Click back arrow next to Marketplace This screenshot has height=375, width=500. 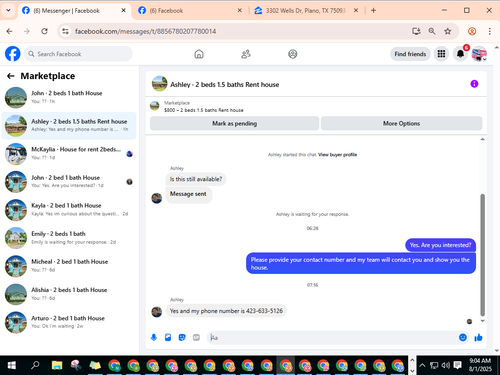[x=11, y=76]
